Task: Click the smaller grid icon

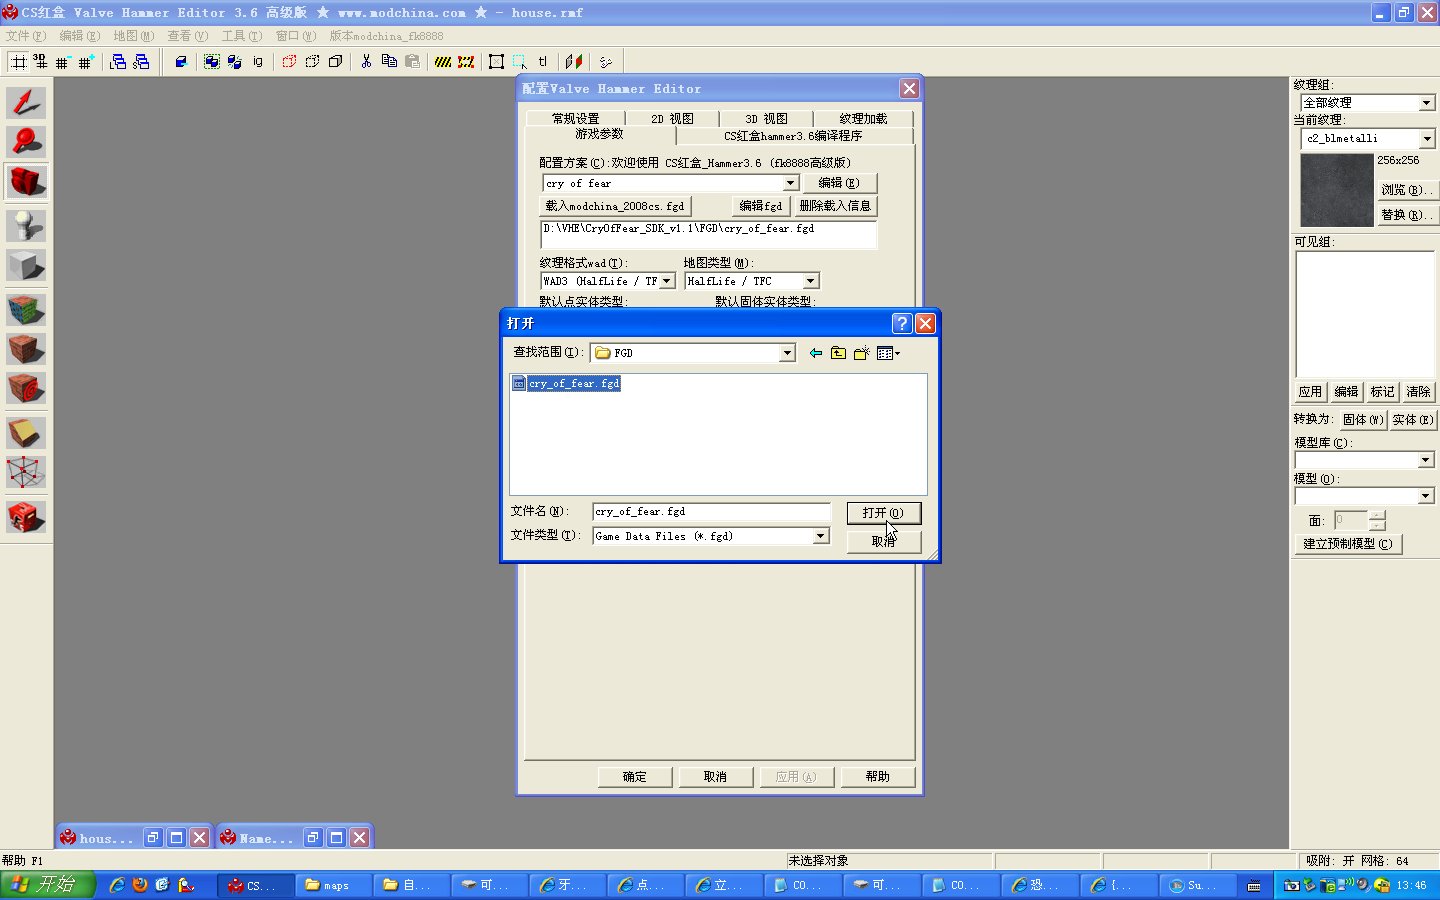Action: 63,62
